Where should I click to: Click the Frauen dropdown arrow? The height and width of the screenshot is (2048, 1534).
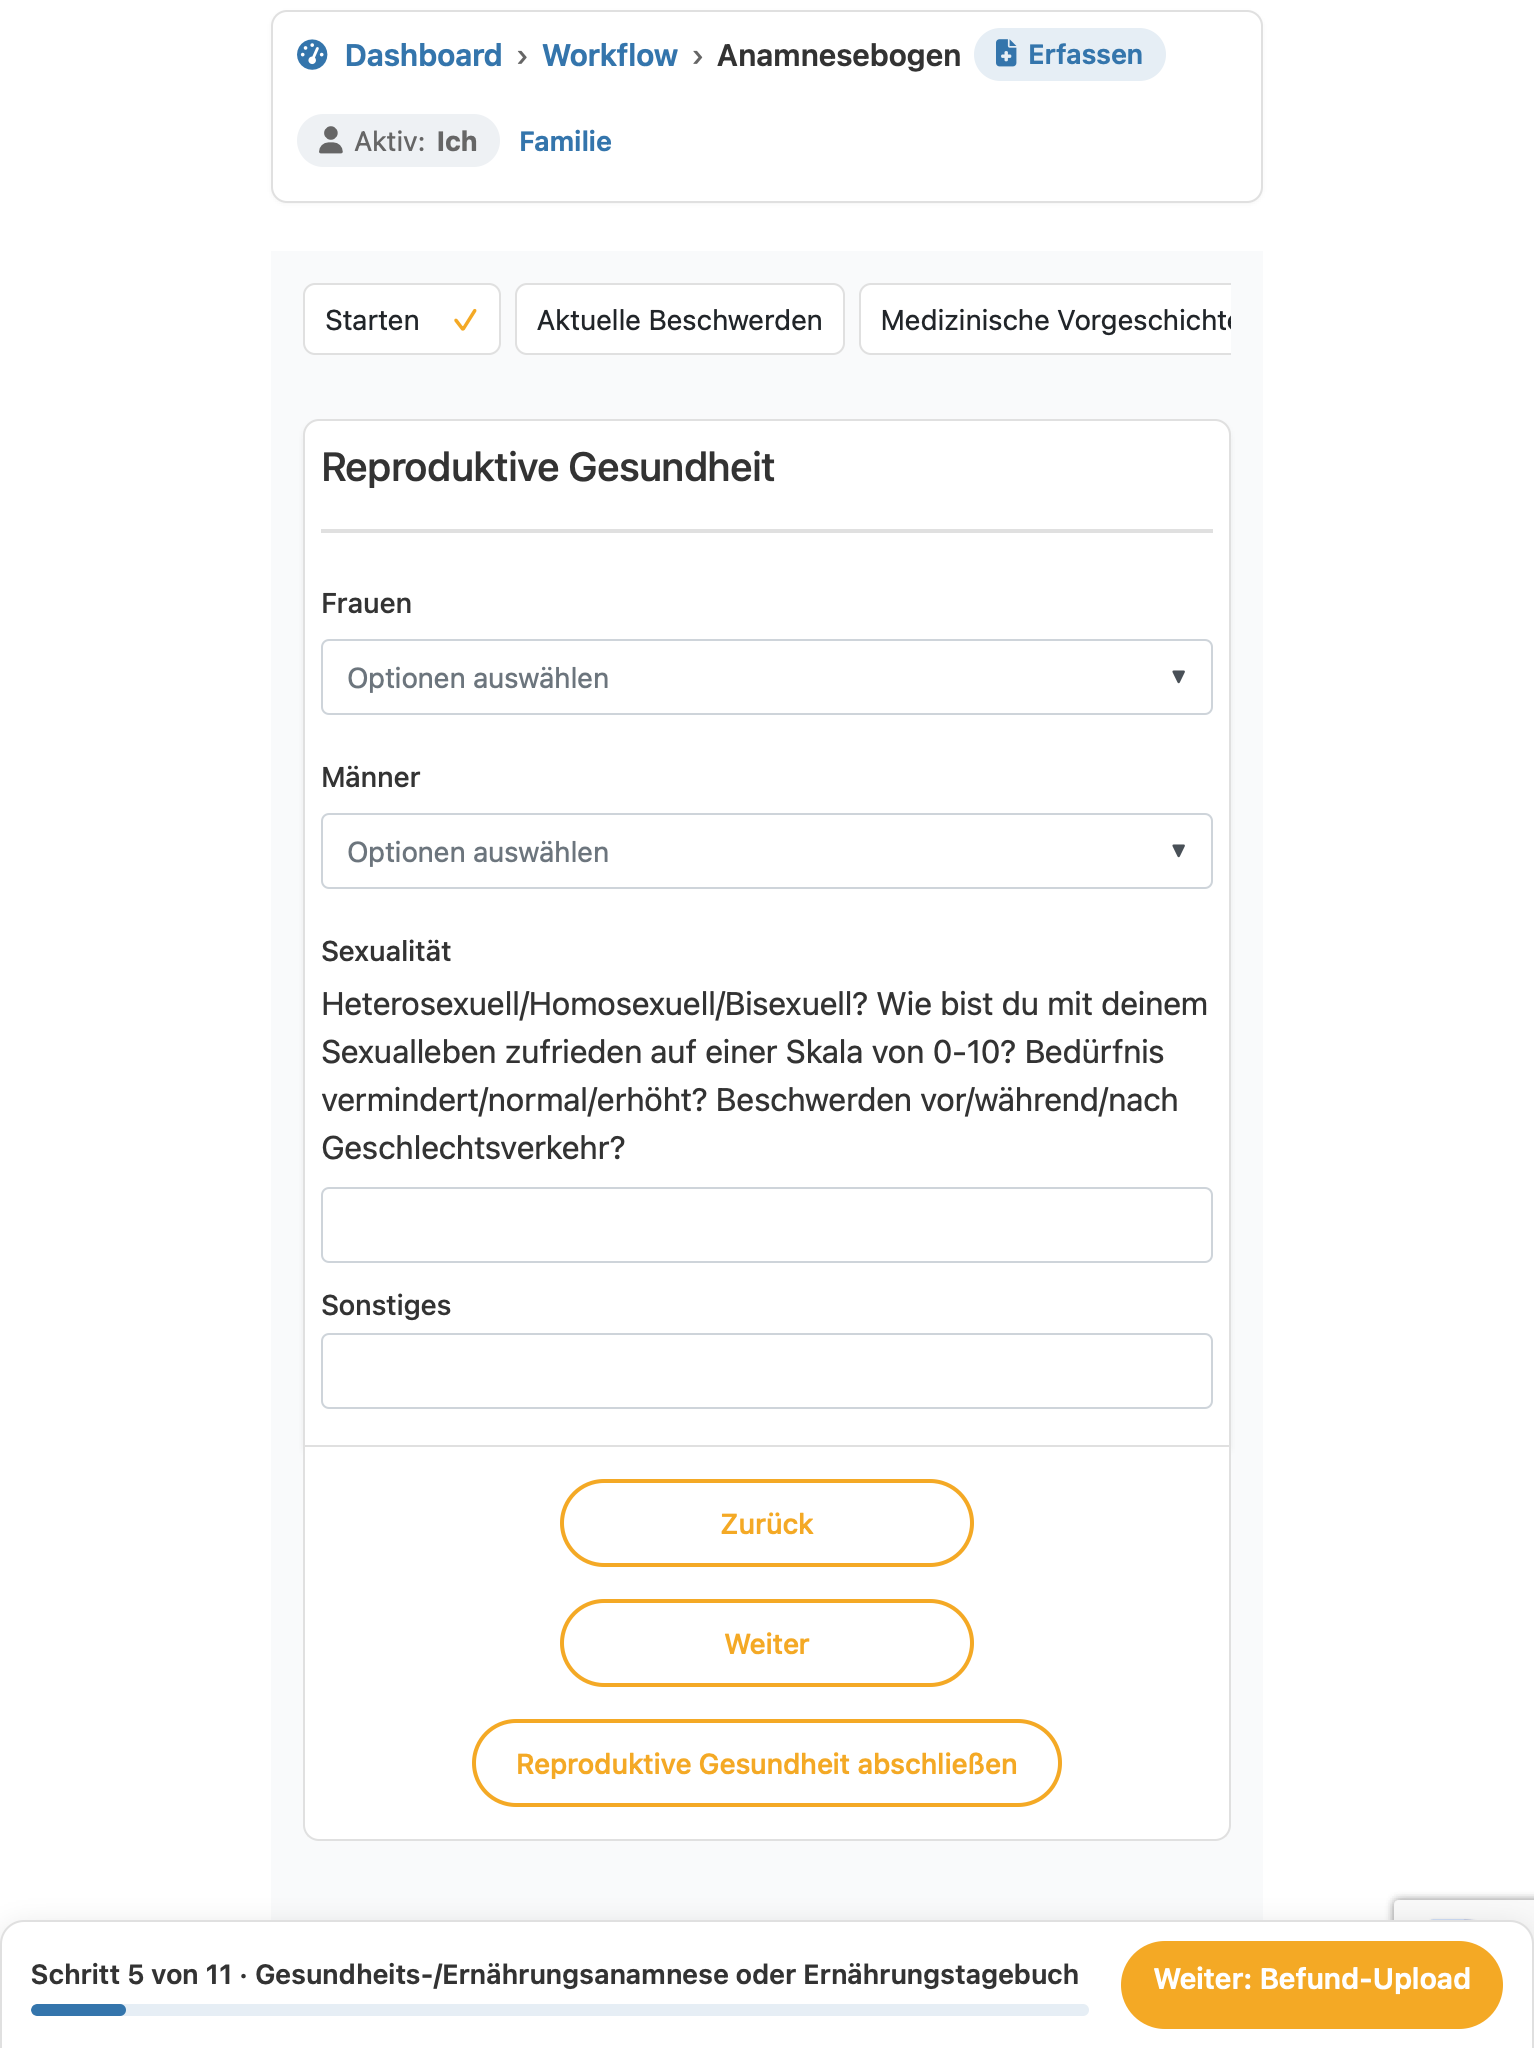point(1179,677)
